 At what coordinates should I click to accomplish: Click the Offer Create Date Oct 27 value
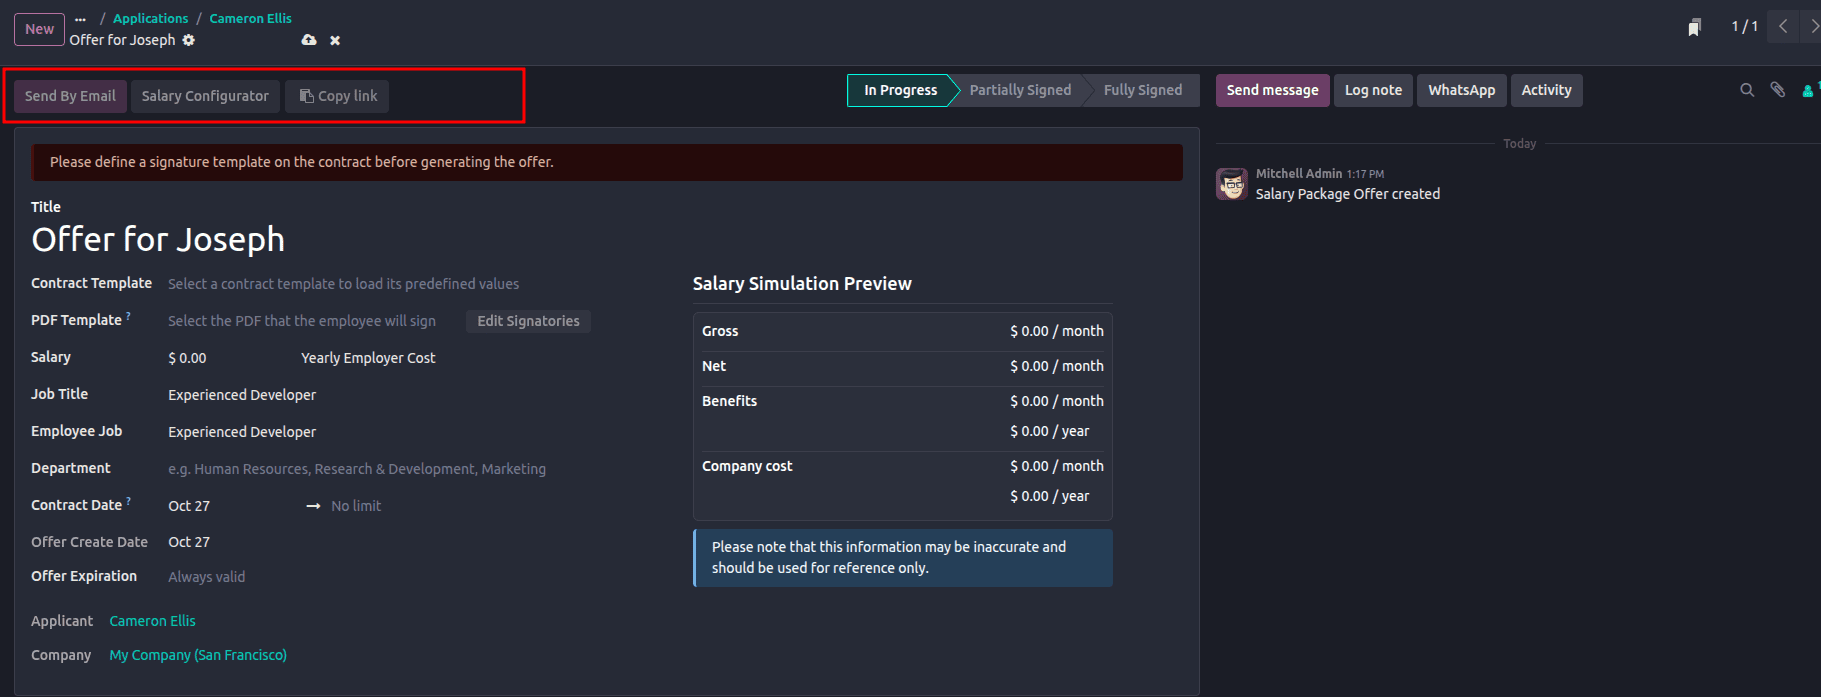coord(189,542)
